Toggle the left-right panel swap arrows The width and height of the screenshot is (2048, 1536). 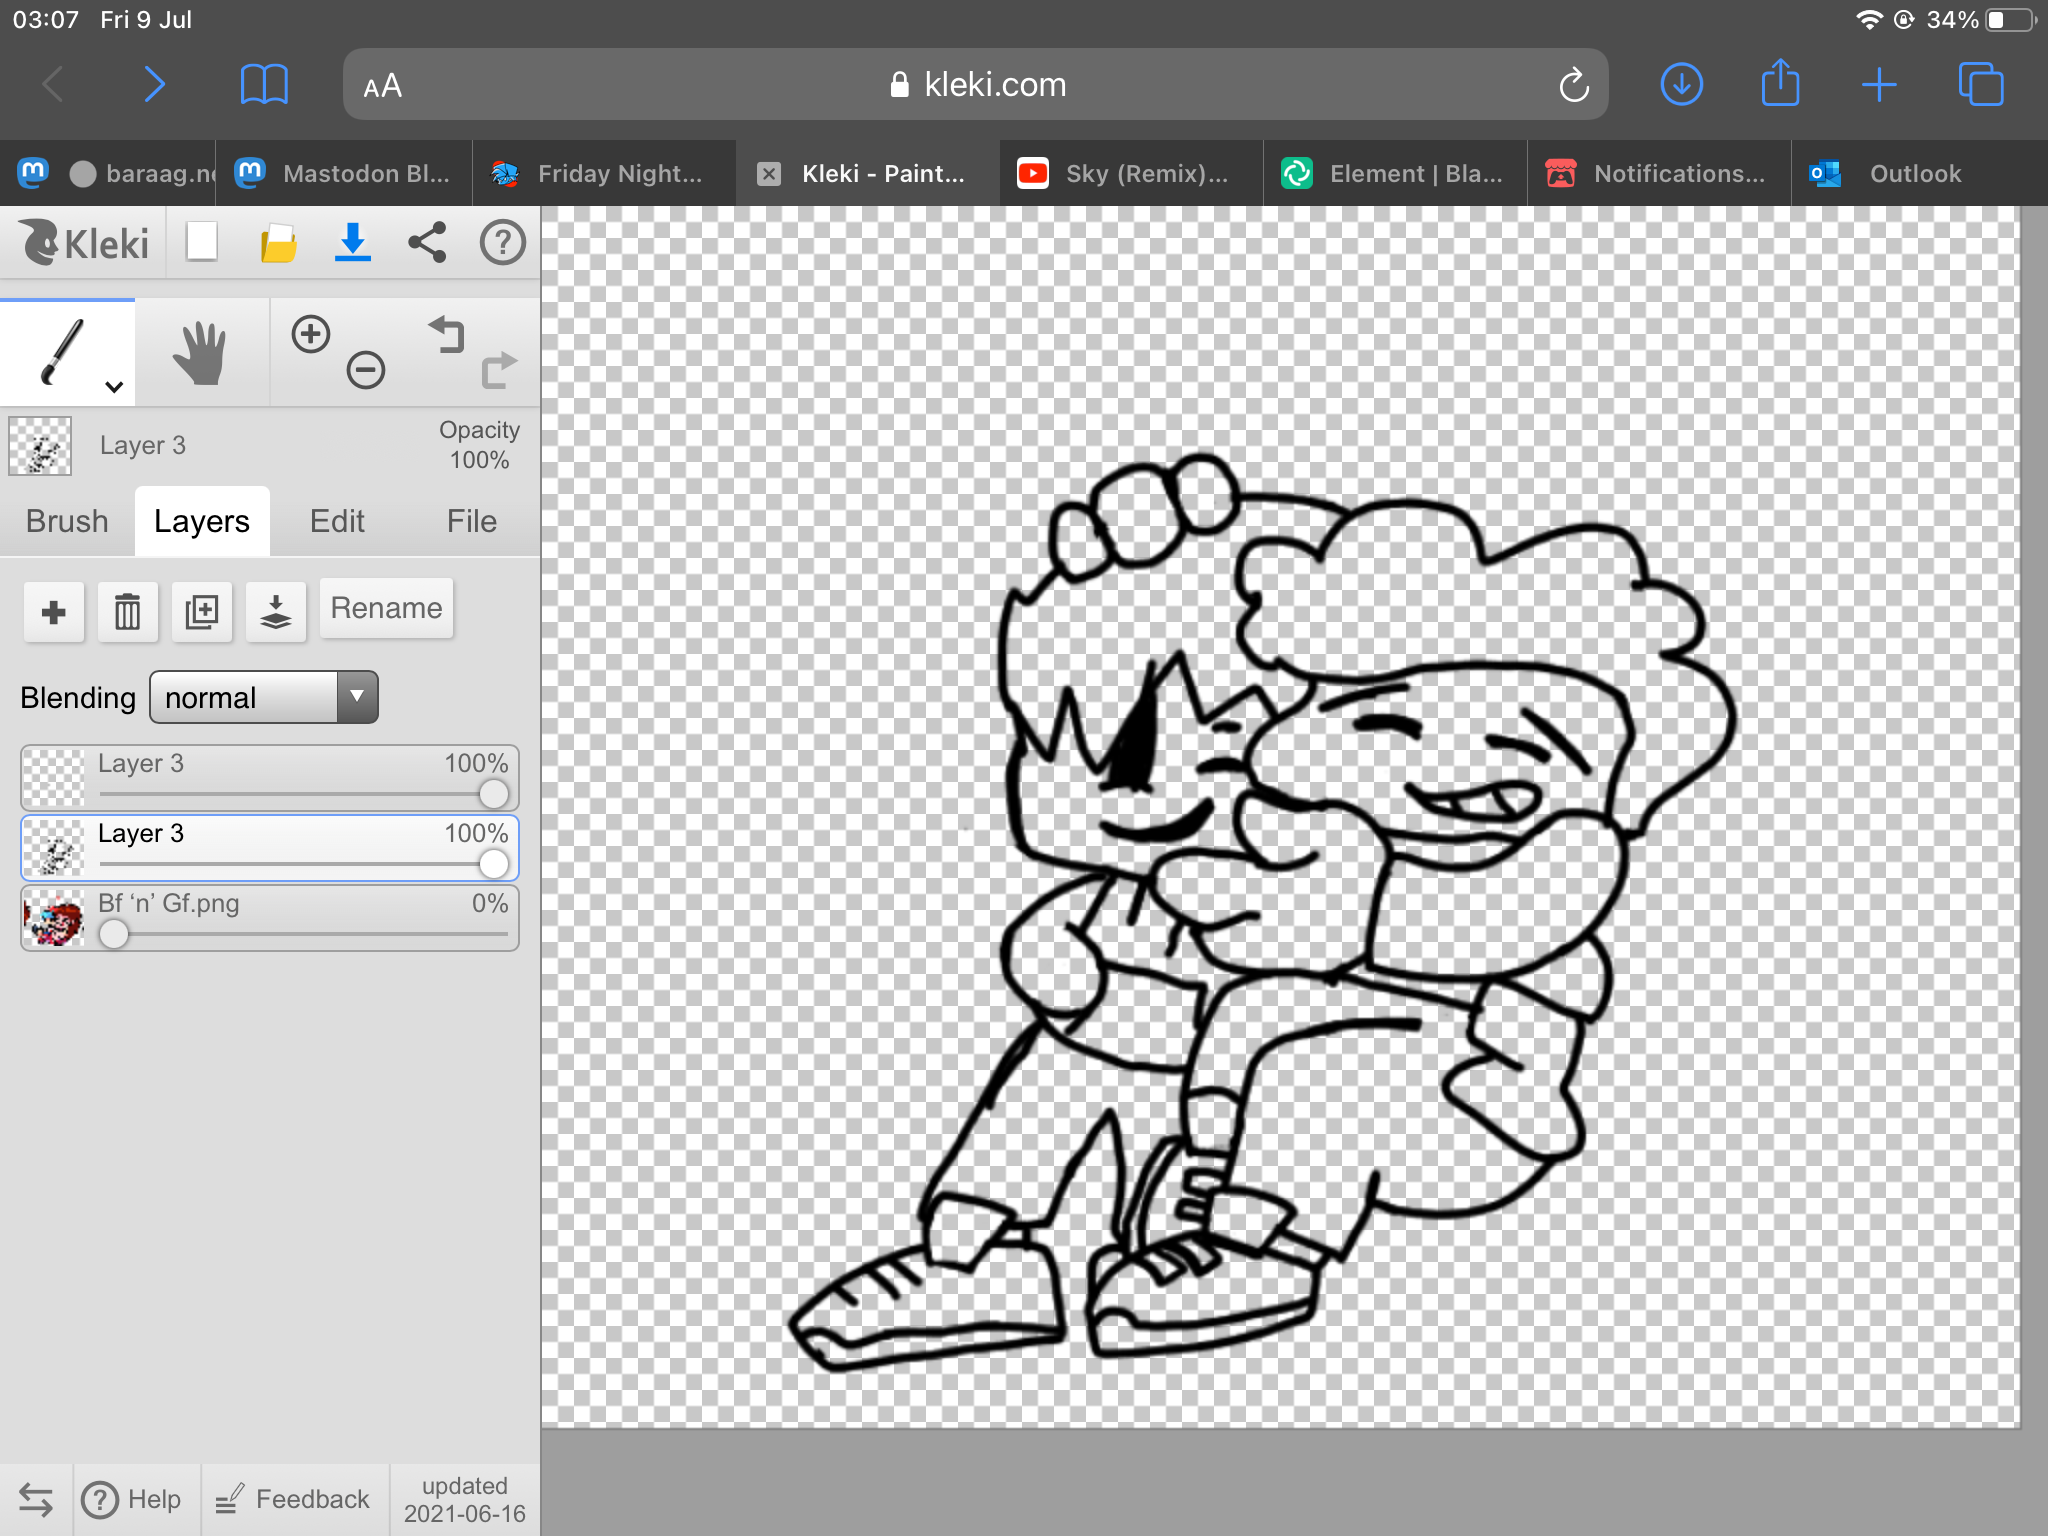pyautogui.click(x=35, y=1499)
